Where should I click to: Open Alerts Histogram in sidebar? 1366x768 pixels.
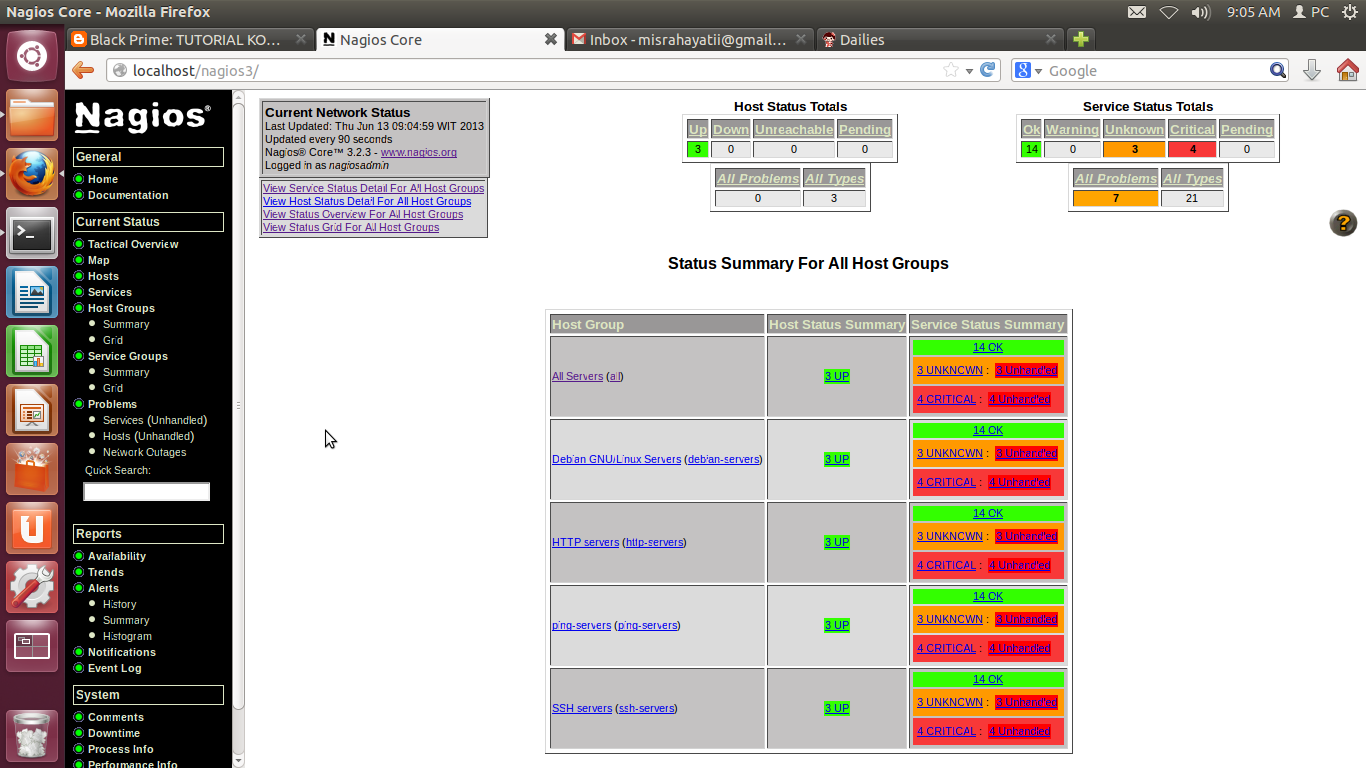click(x=127, y=636)
